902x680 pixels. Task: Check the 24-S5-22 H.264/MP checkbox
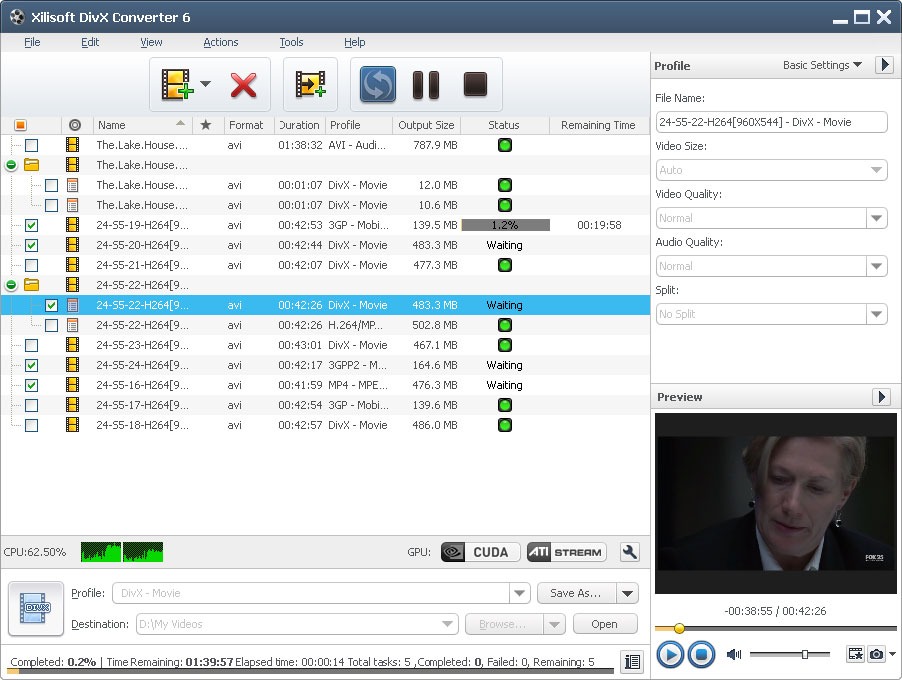tap(51, 325)
